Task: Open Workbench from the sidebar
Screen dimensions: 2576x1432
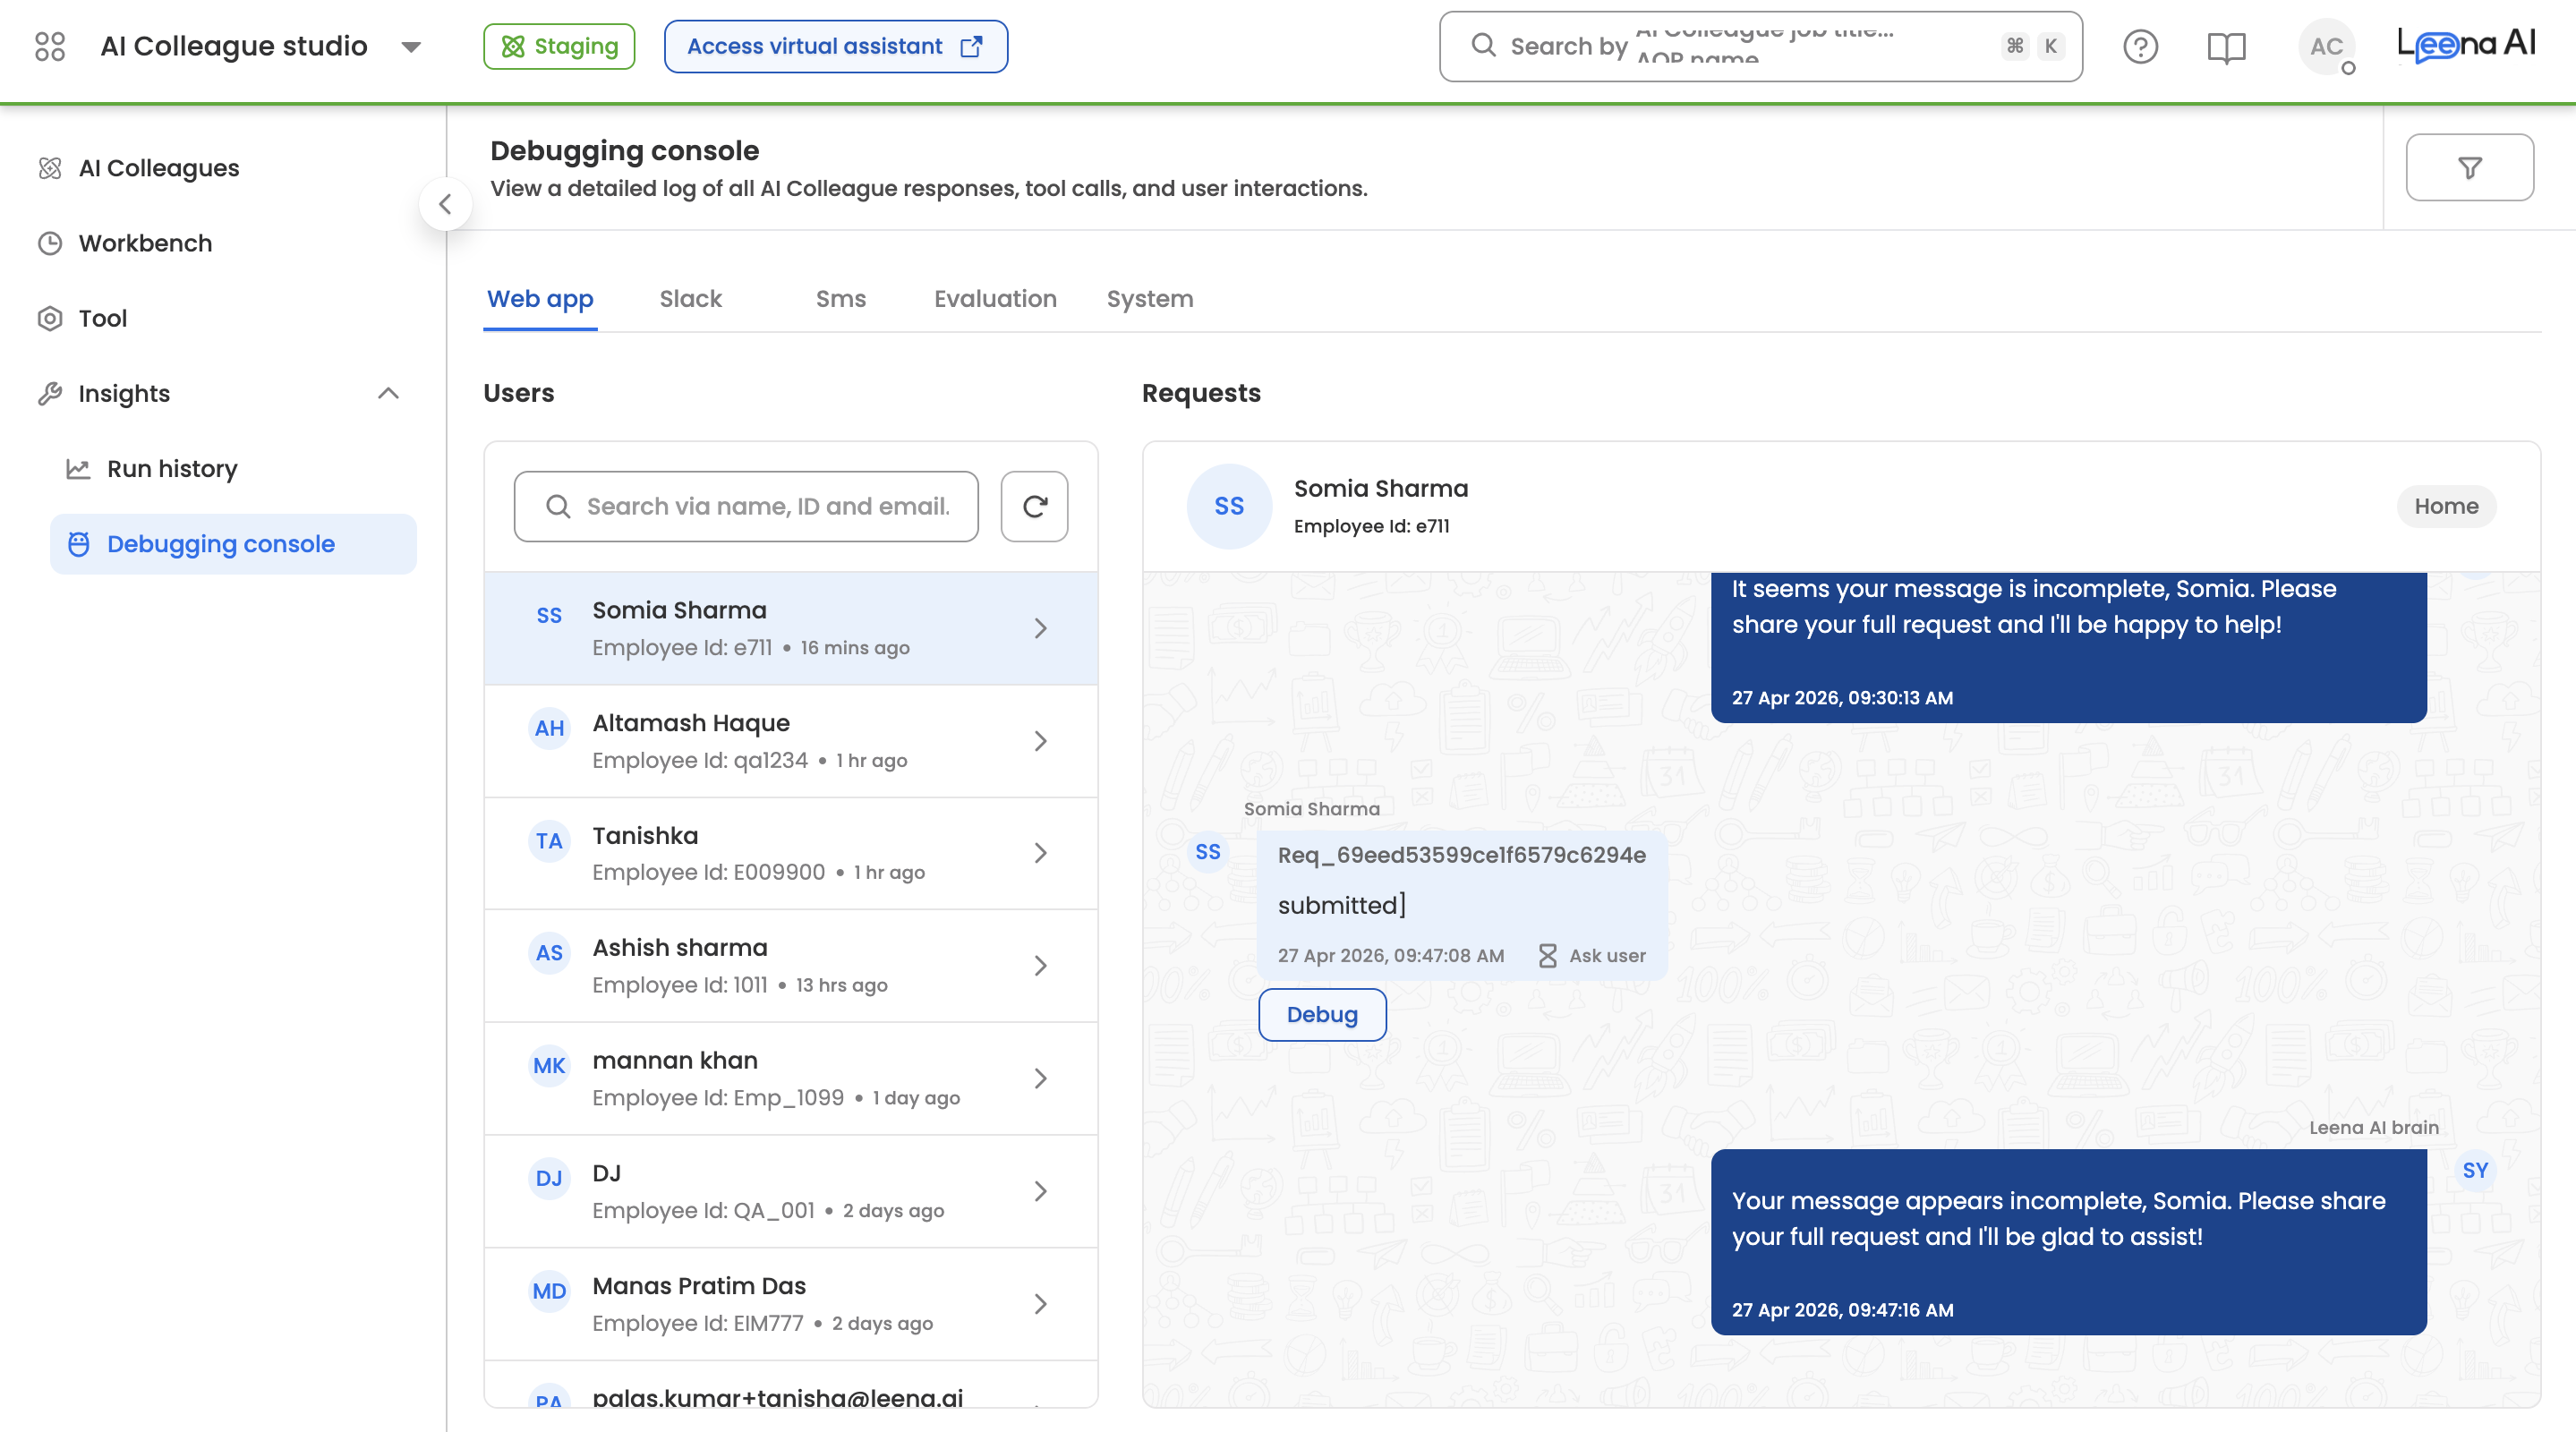Action: coord(145,243)
